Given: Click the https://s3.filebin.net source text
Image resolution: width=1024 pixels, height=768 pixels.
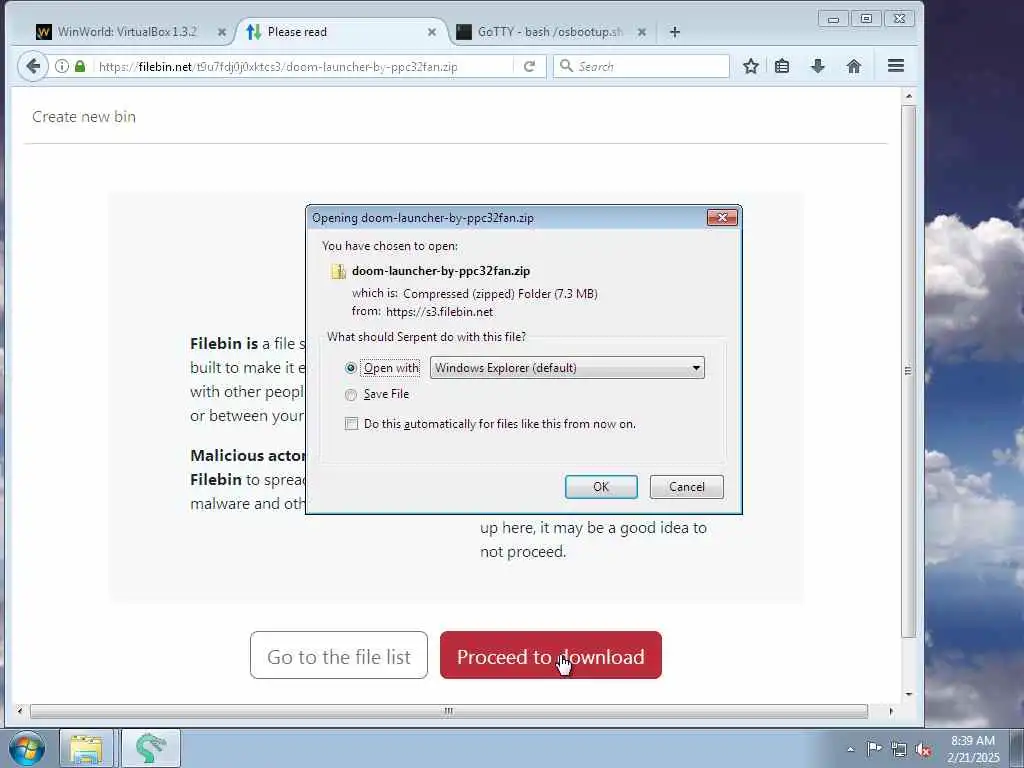Looking at the screenshot, I should [440, 312].
